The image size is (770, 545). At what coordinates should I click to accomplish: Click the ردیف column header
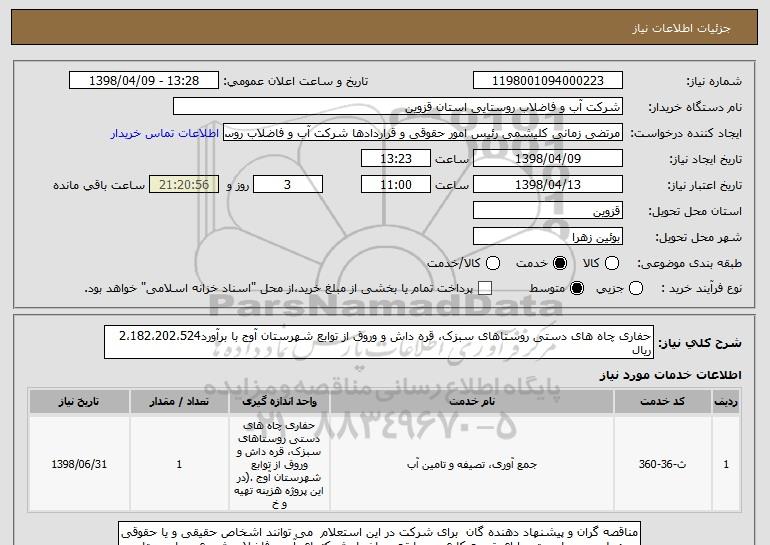pyautogui.click(x=726, y=402)
